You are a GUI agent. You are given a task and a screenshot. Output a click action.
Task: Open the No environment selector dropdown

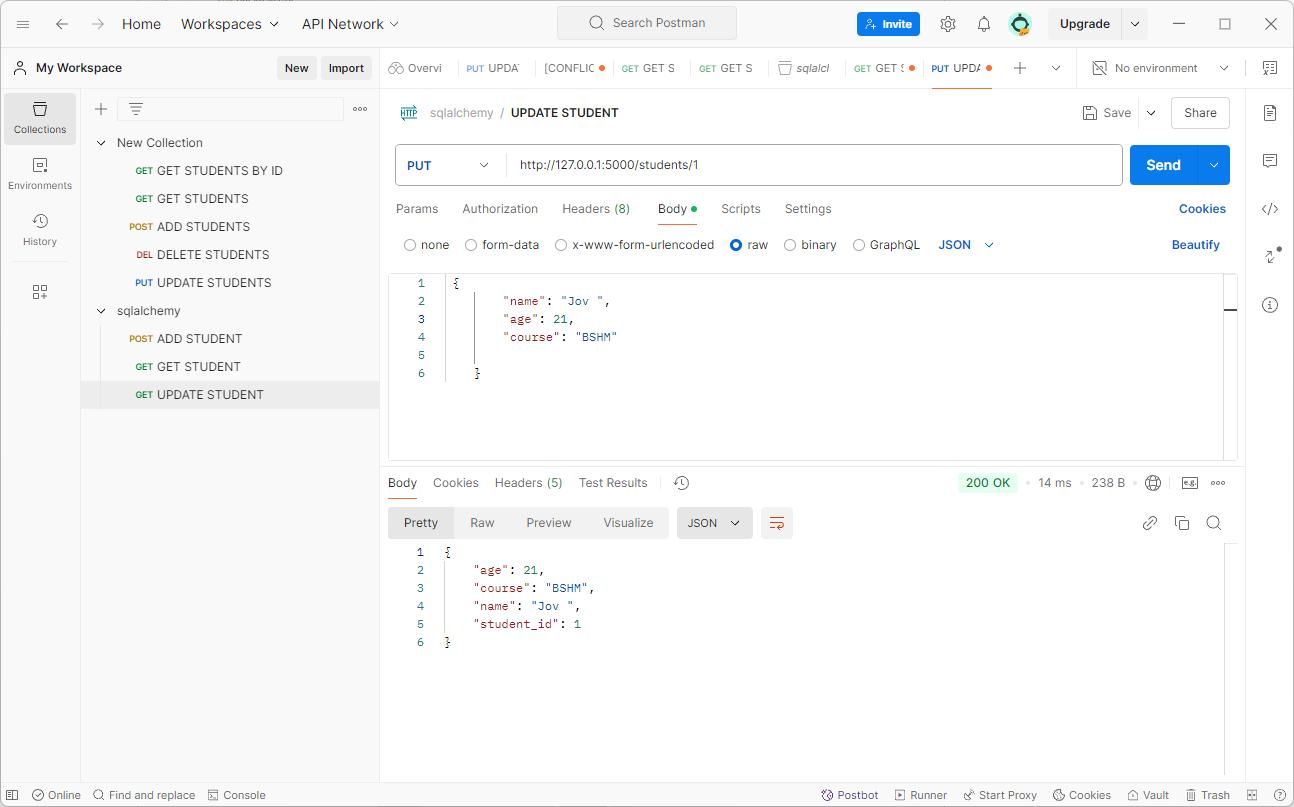pos(1161,68)
